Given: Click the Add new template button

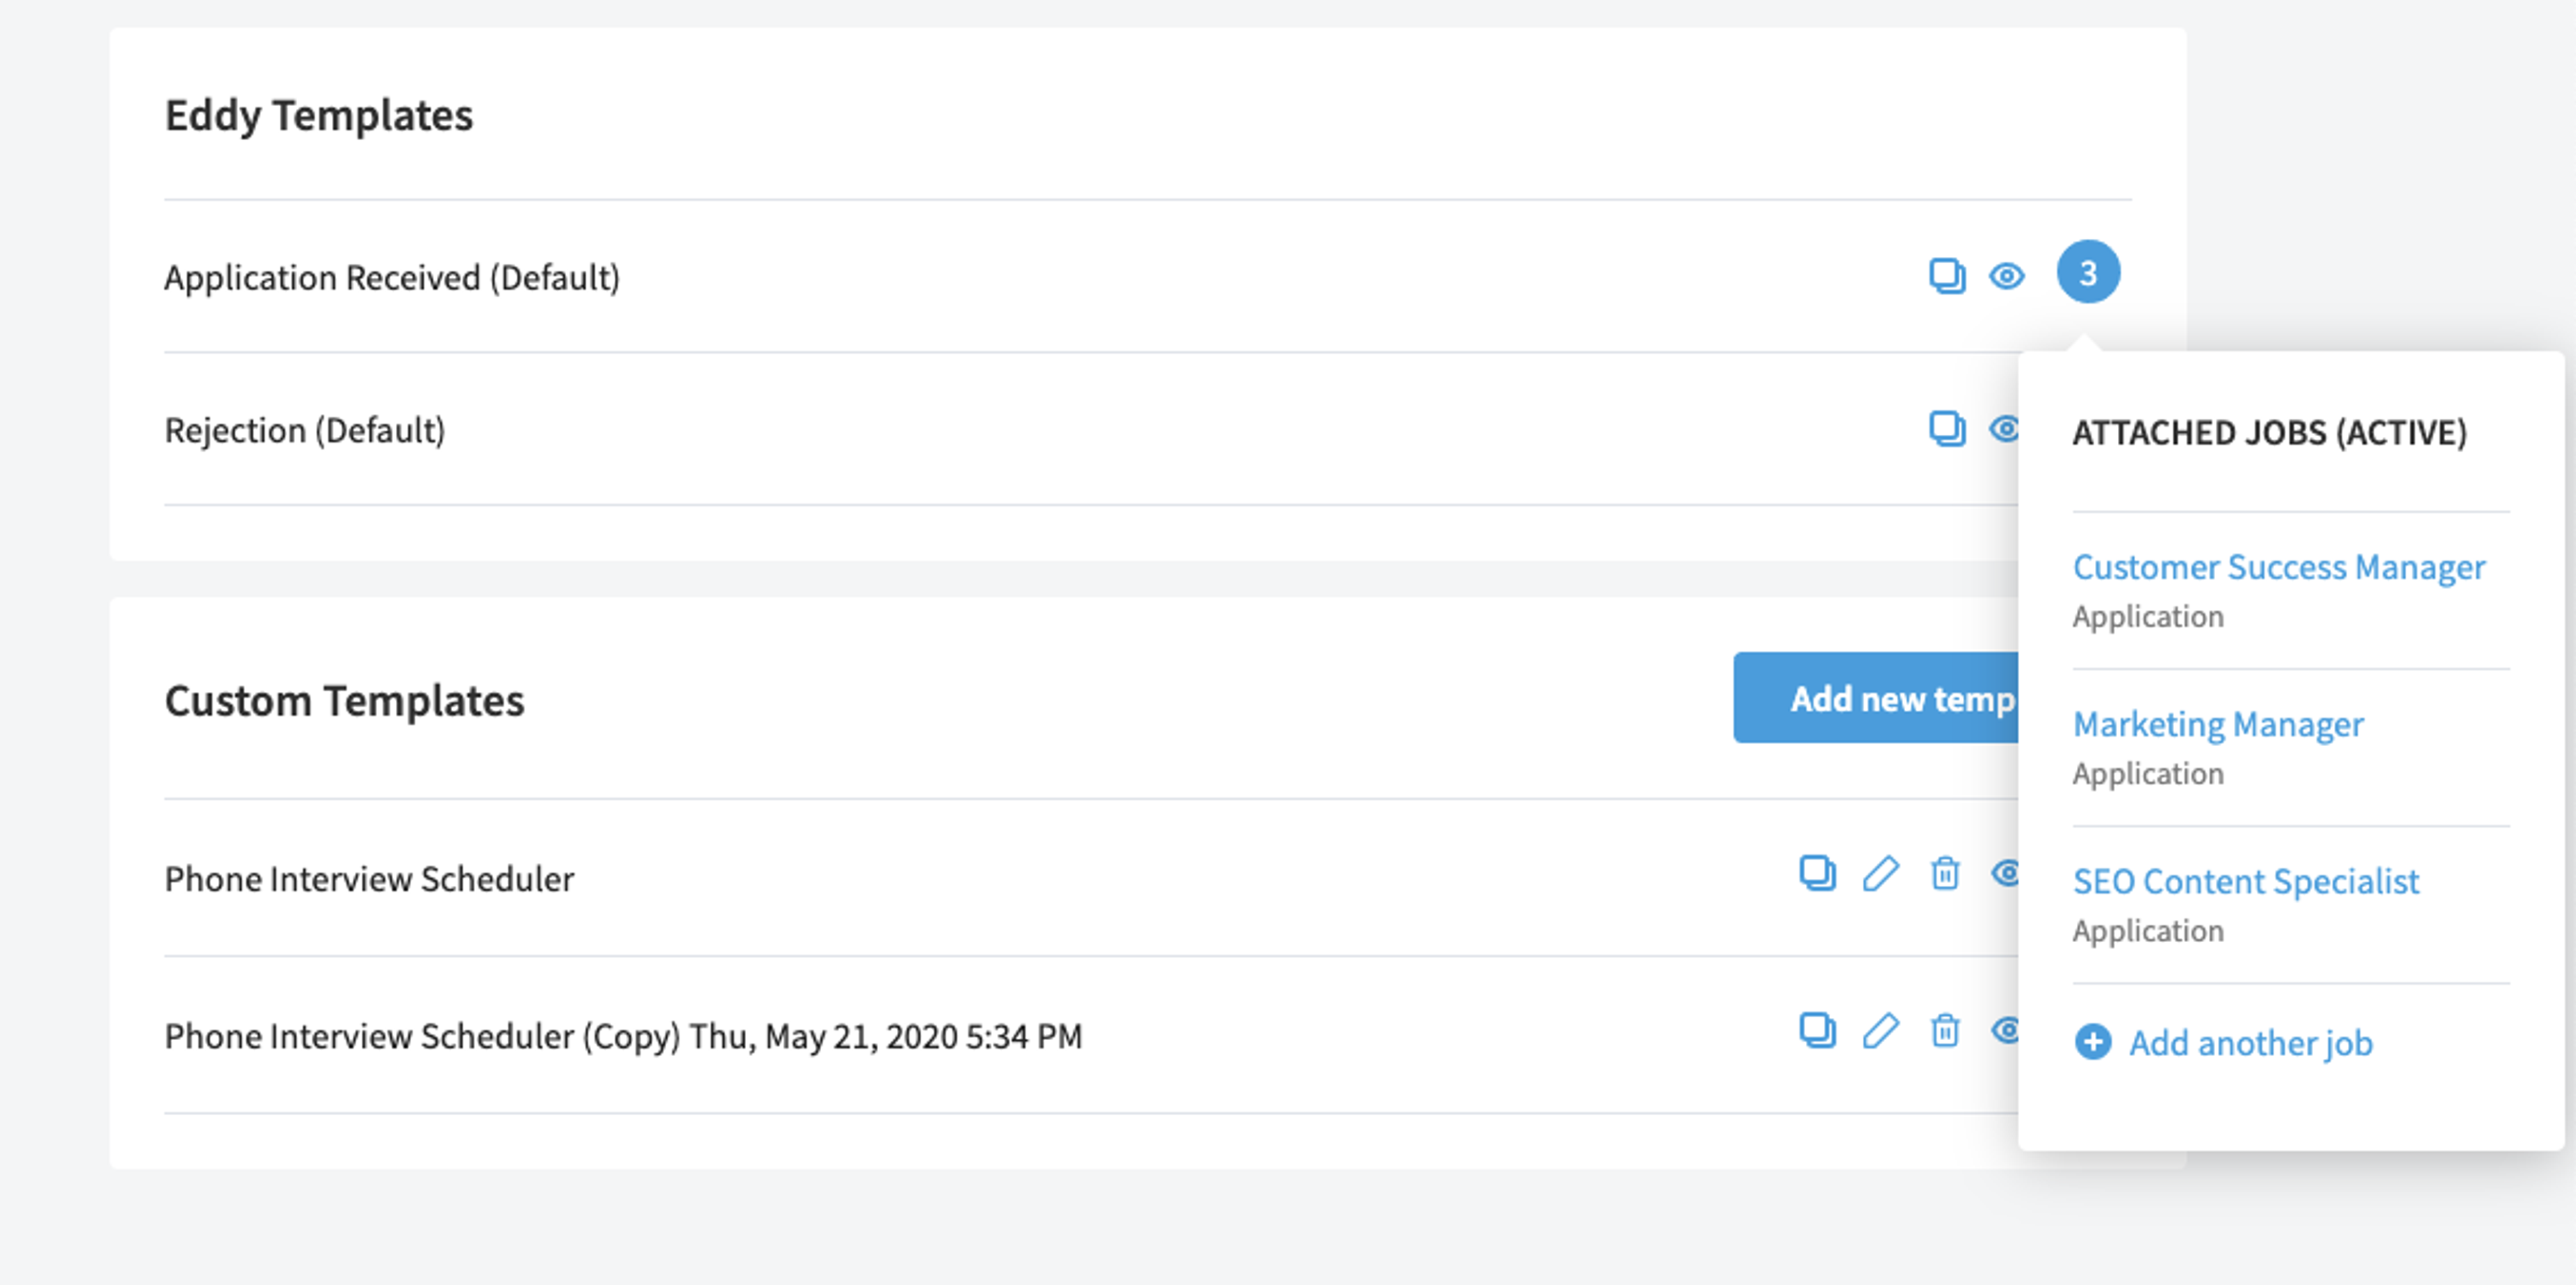Looking at the screenshot, I should coord(1876,698).
